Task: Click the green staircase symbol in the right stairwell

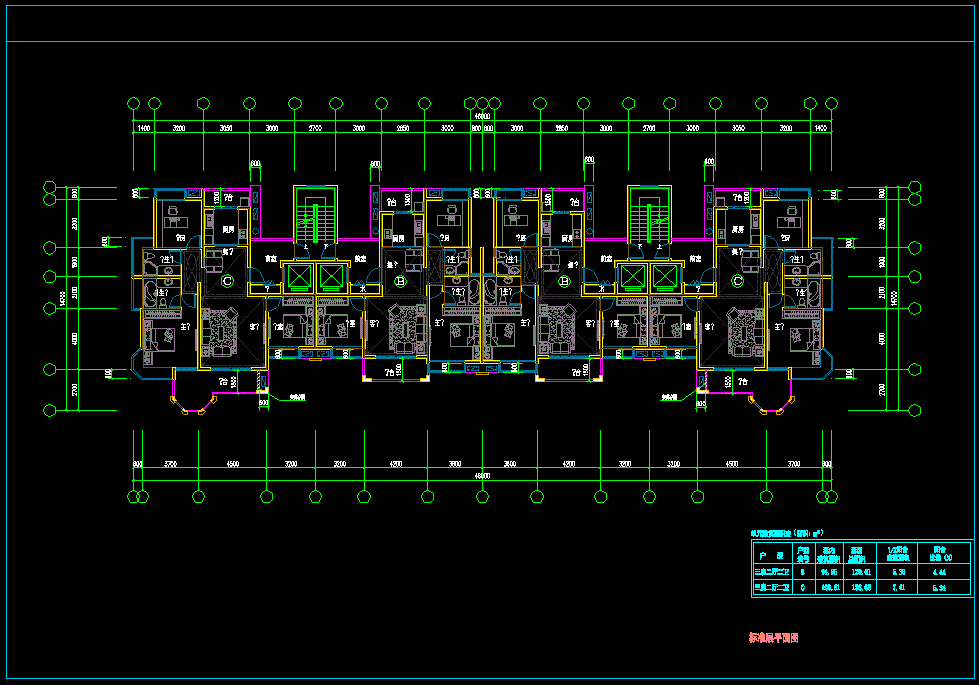Action: pos(650,221)
